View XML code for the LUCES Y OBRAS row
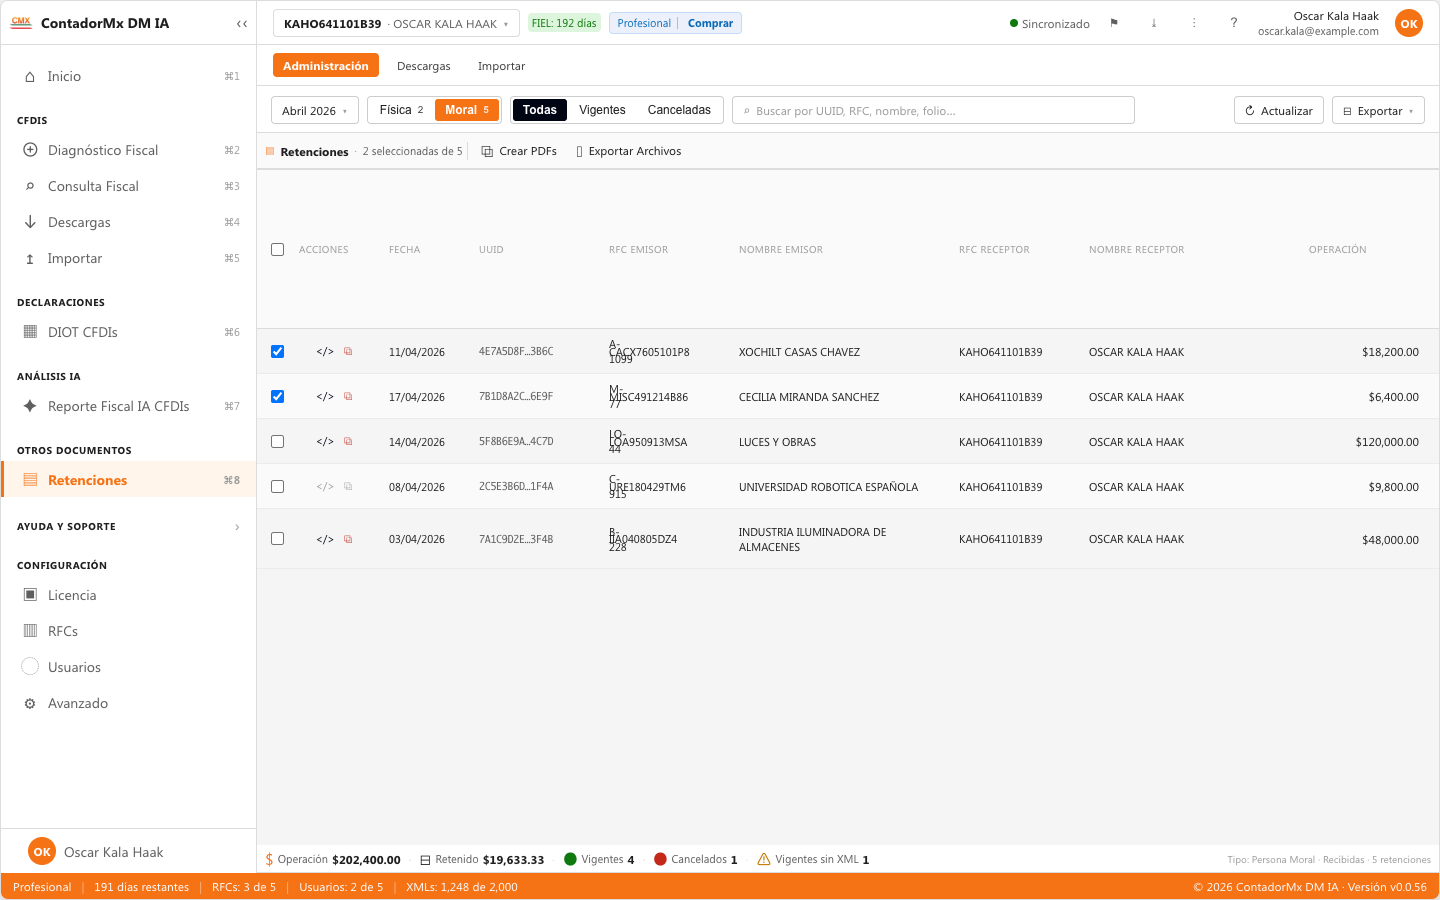 tap(325, 442)
